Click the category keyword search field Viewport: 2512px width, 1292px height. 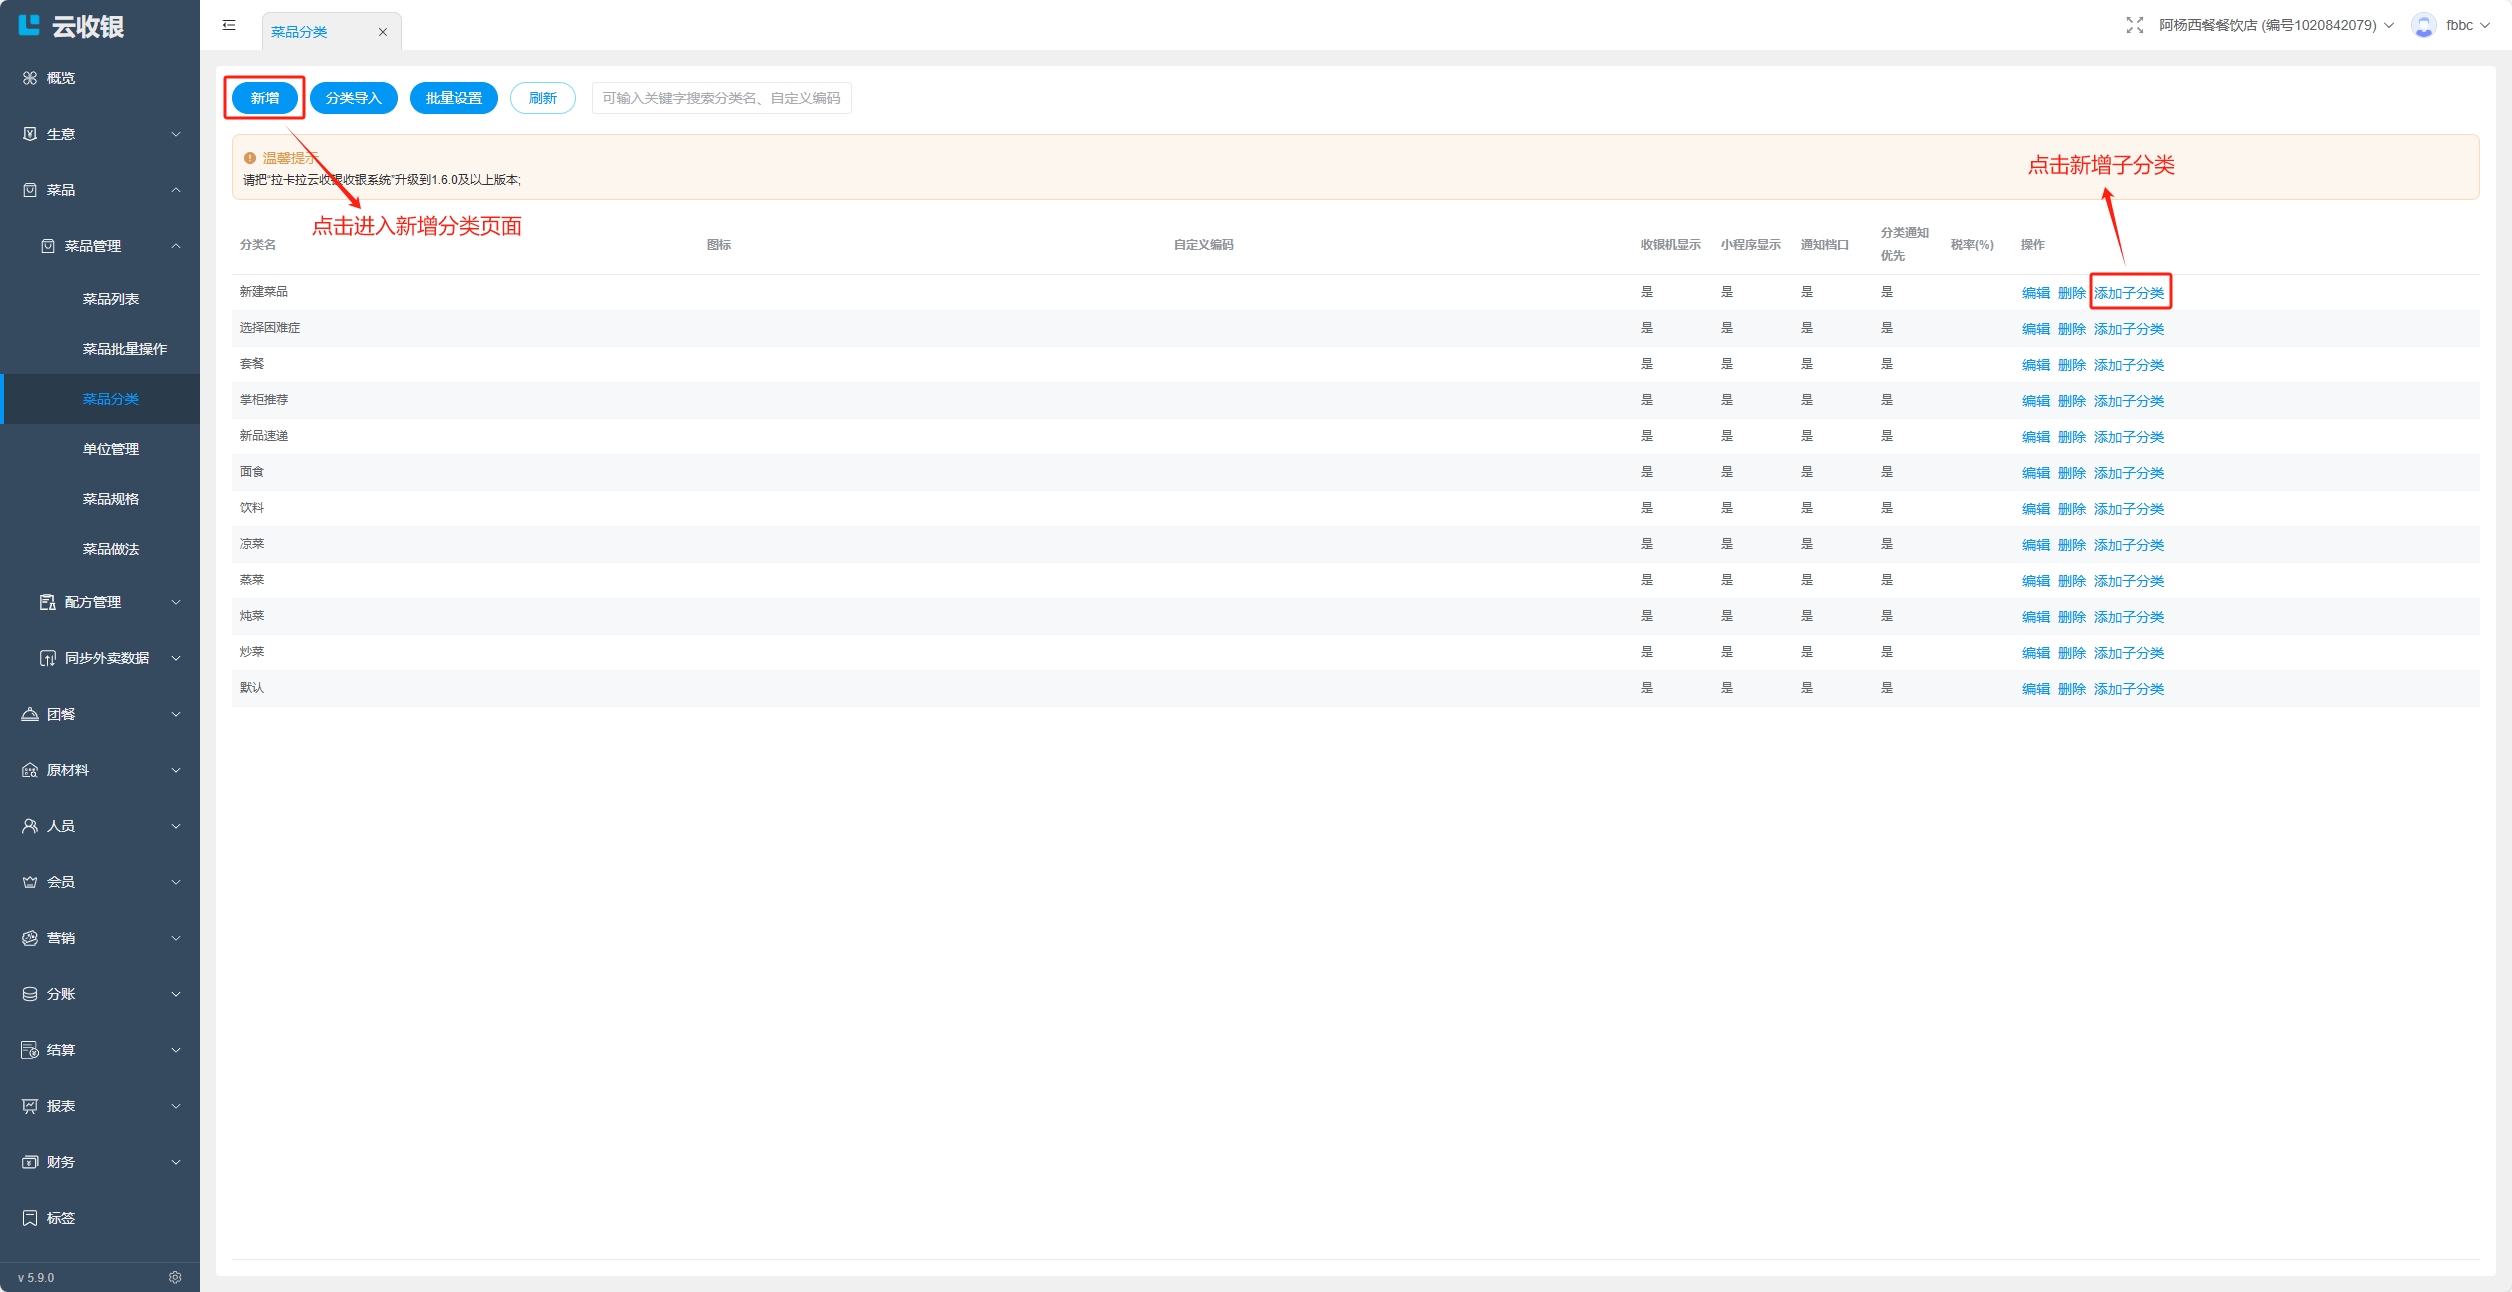(721, 98)
